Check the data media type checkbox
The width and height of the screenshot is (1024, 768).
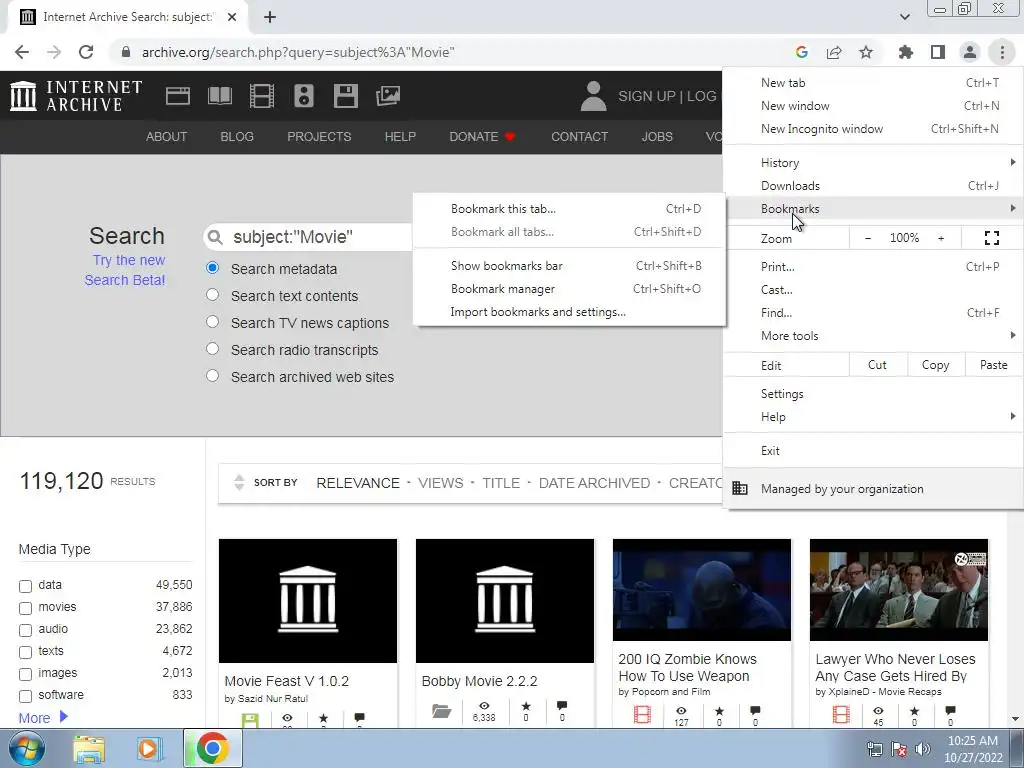tap(25, 586)
